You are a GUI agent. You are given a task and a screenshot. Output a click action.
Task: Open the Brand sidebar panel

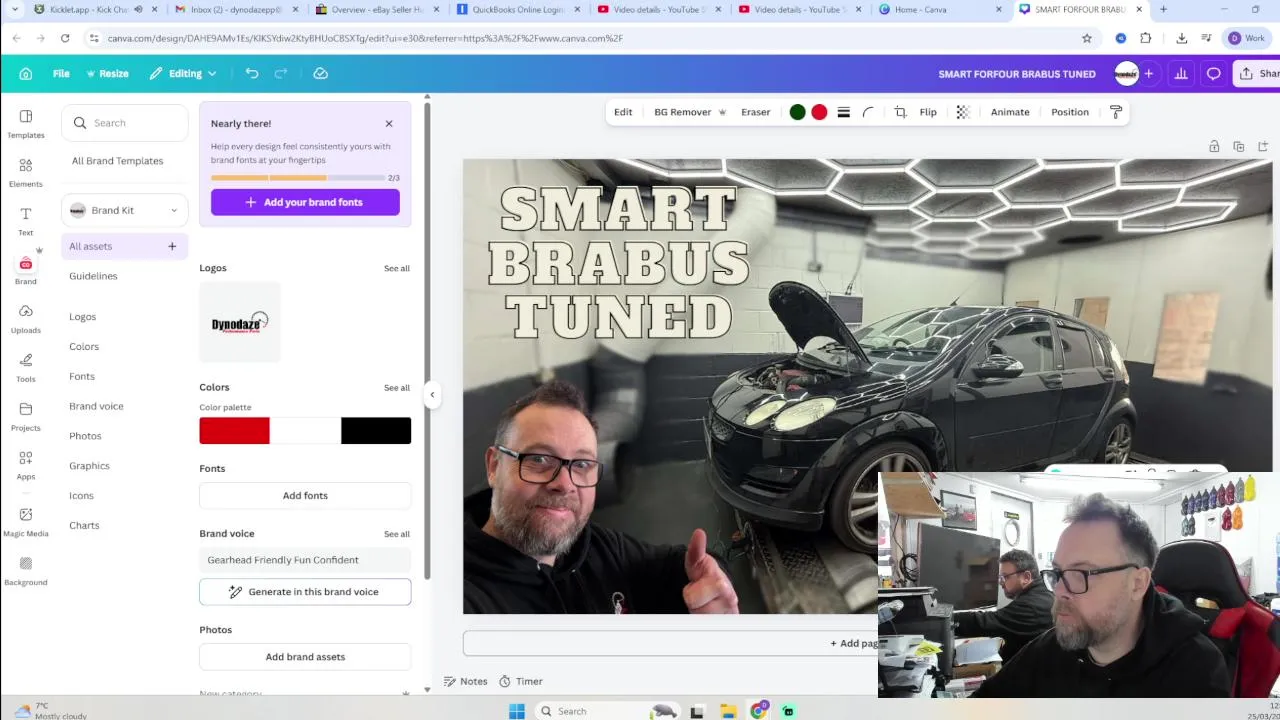26,270
